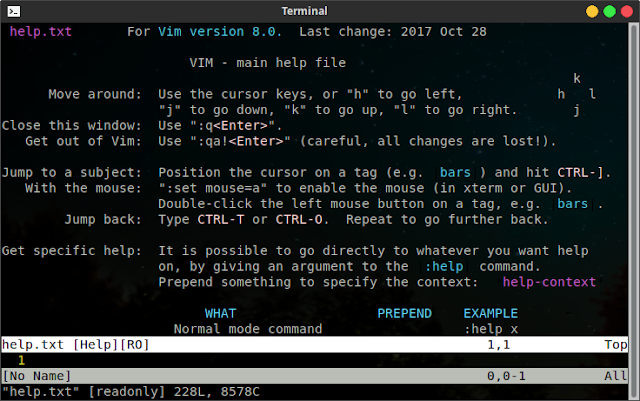
Task: Click the yellow minimize window button
Action: click(586, 11)
